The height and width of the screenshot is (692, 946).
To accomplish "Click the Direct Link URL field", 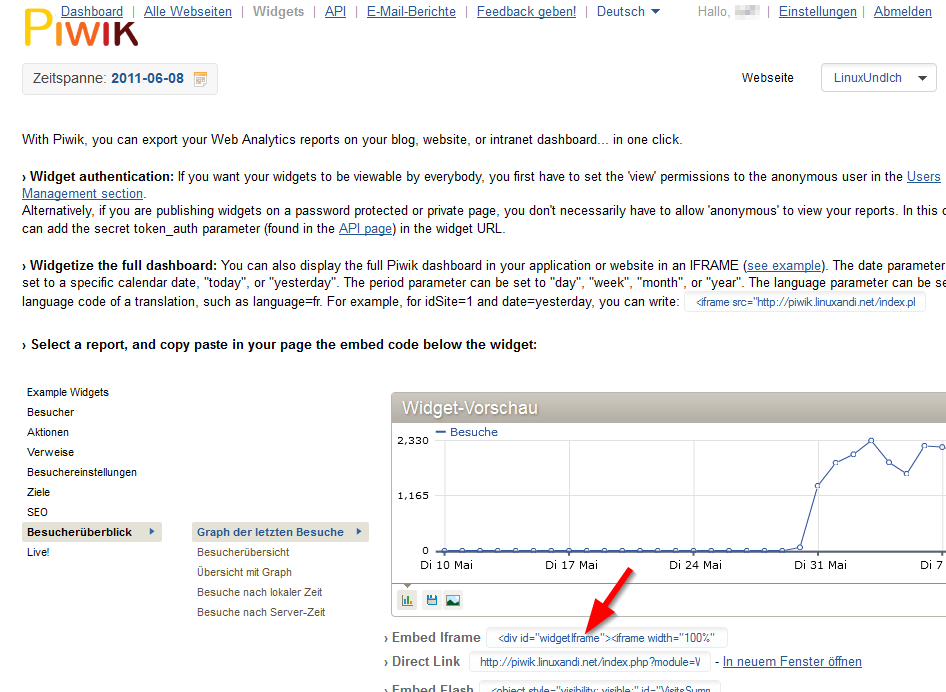I will [x=589, y=662].
